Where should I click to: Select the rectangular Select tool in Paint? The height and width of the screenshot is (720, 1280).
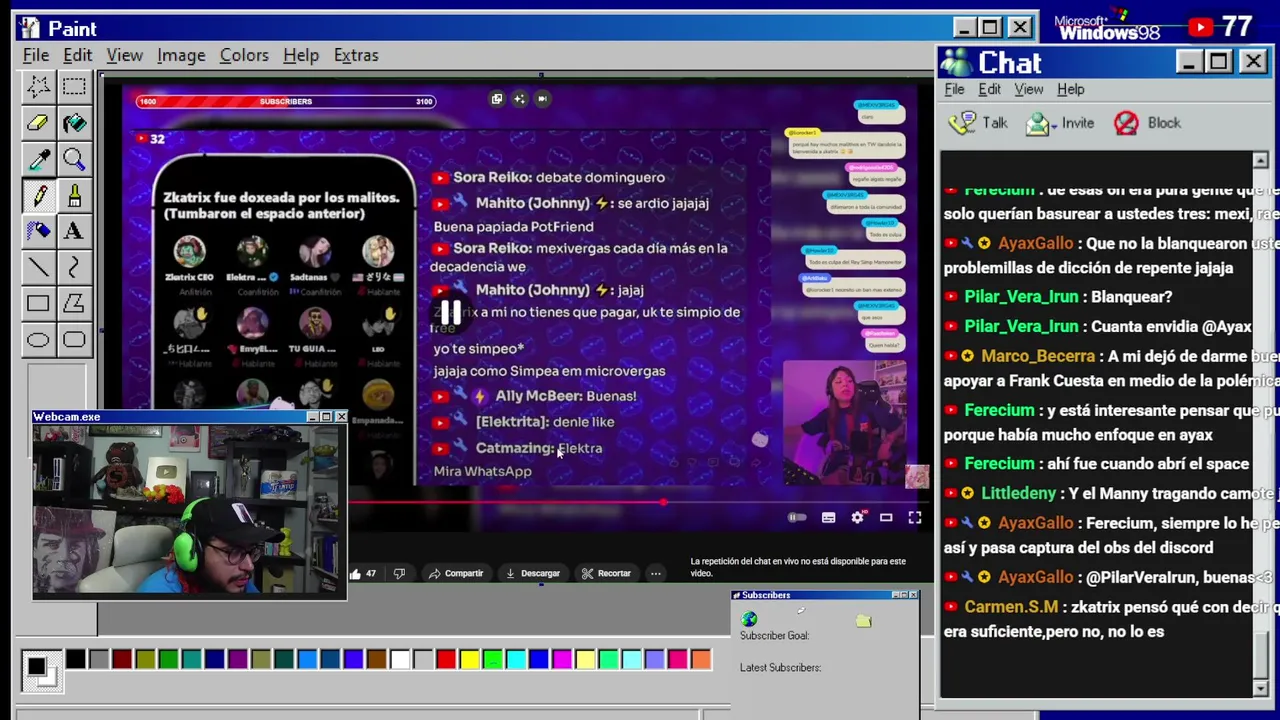74,87
